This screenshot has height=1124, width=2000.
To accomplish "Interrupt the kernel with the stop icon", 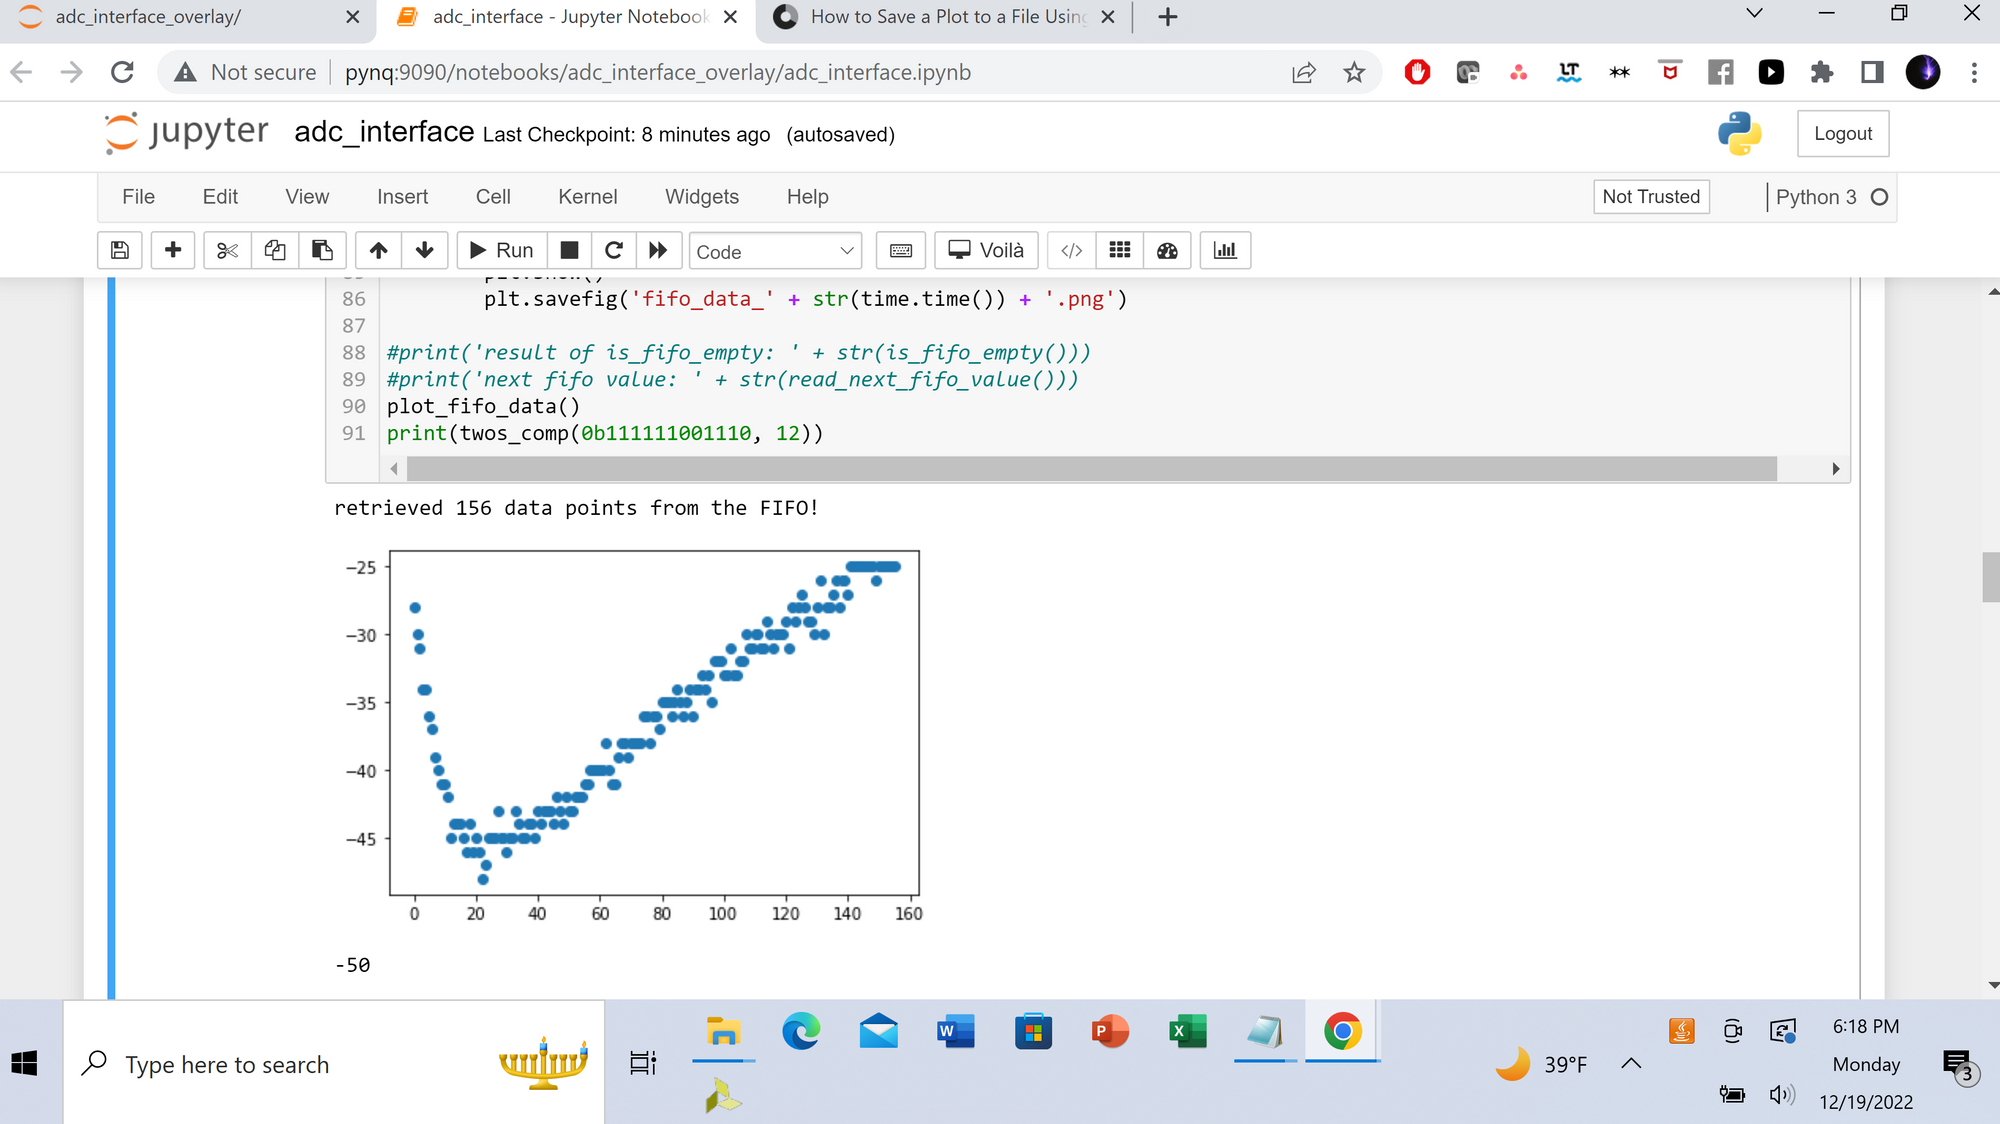I will [569, 250].
